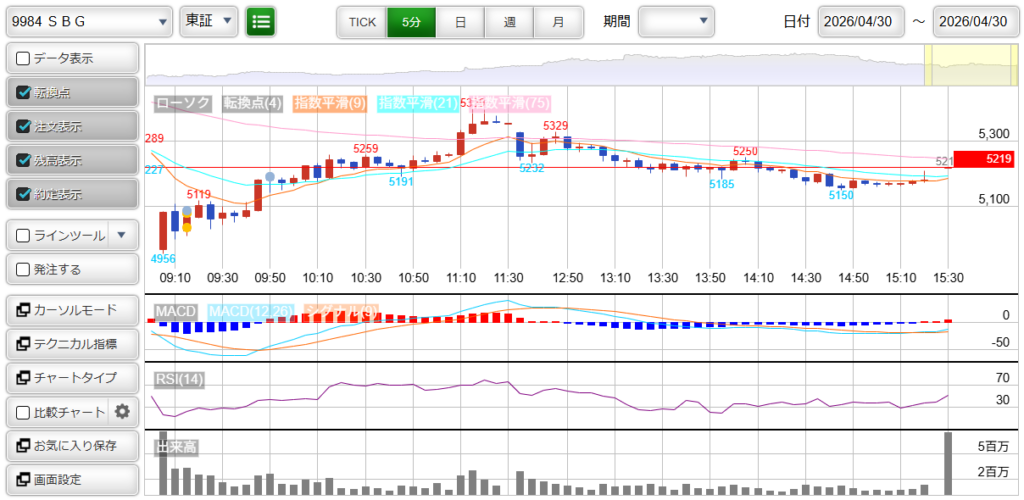Click the start date input field

point(861,21)
